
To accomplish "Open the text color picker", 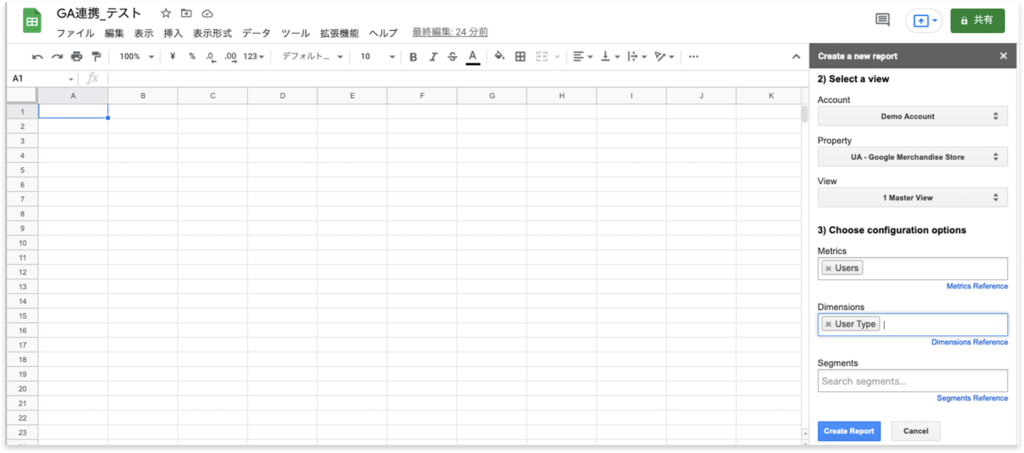I will pyautogui.click(x=473, y=57).
